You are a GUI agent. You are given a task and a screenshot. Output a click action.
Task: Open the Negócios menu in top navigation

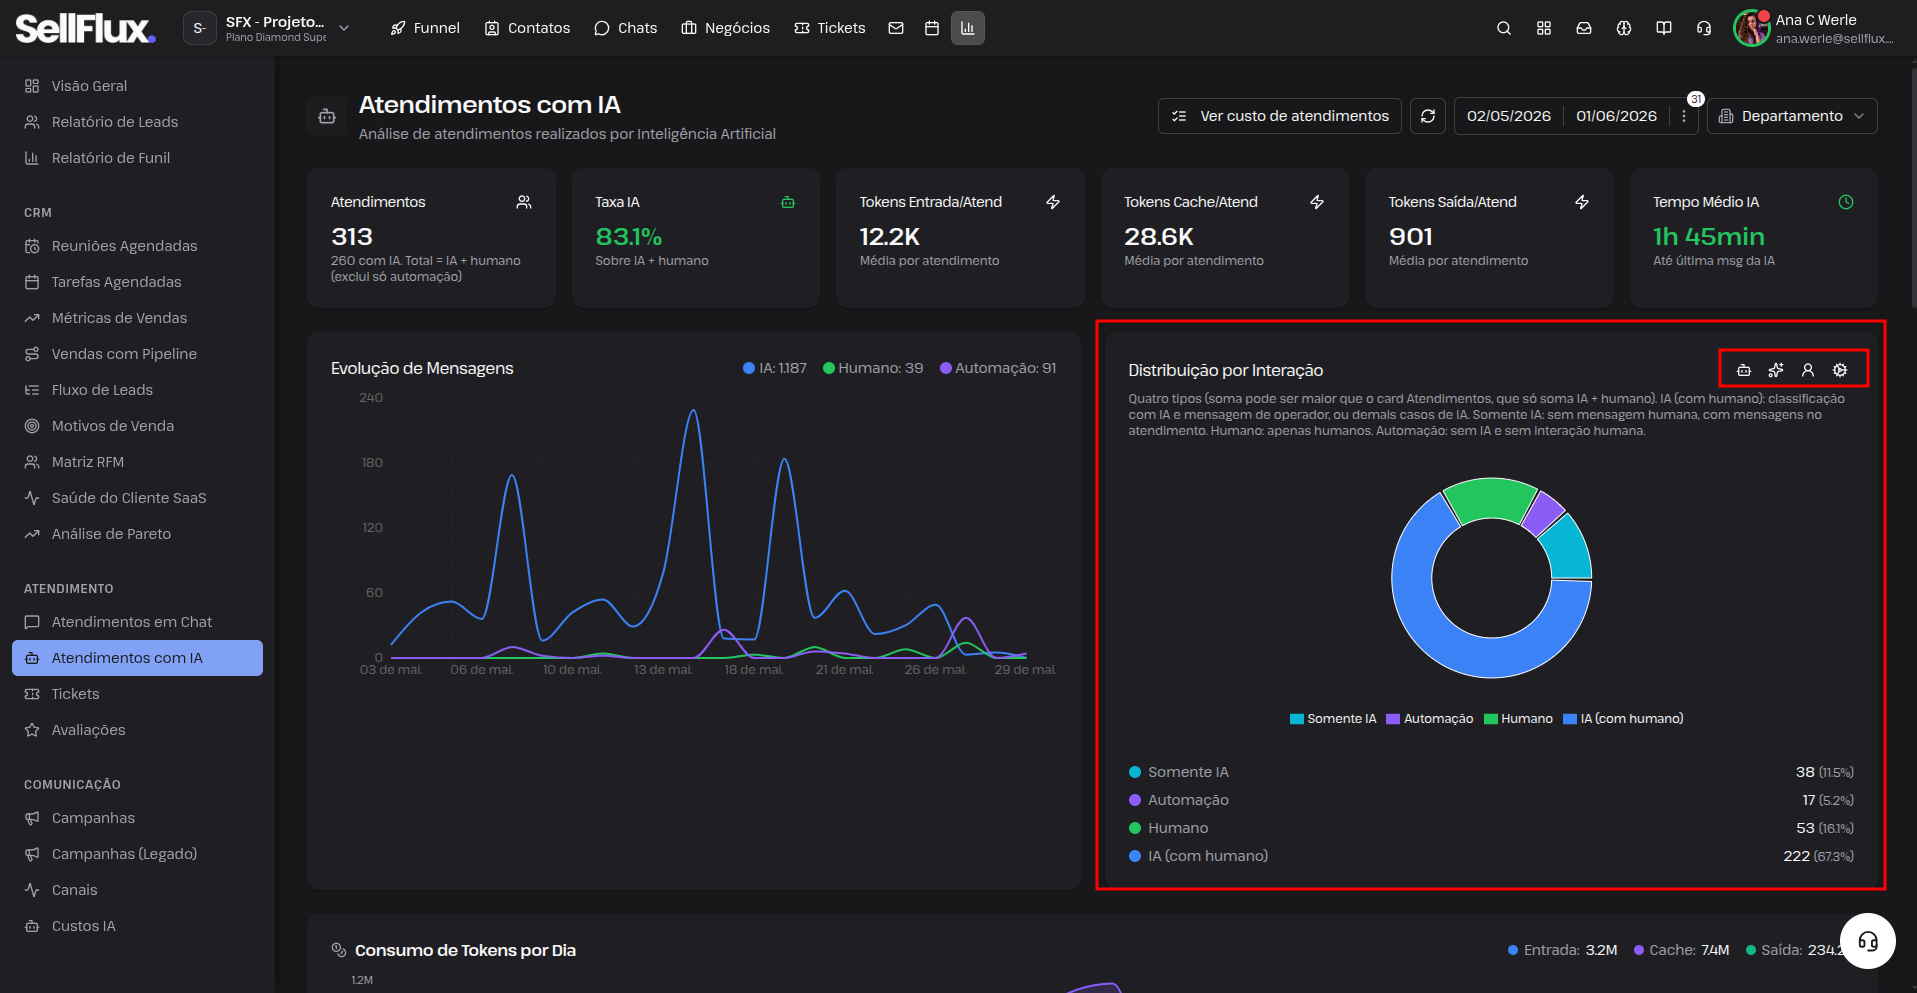[x=726, y=28]
